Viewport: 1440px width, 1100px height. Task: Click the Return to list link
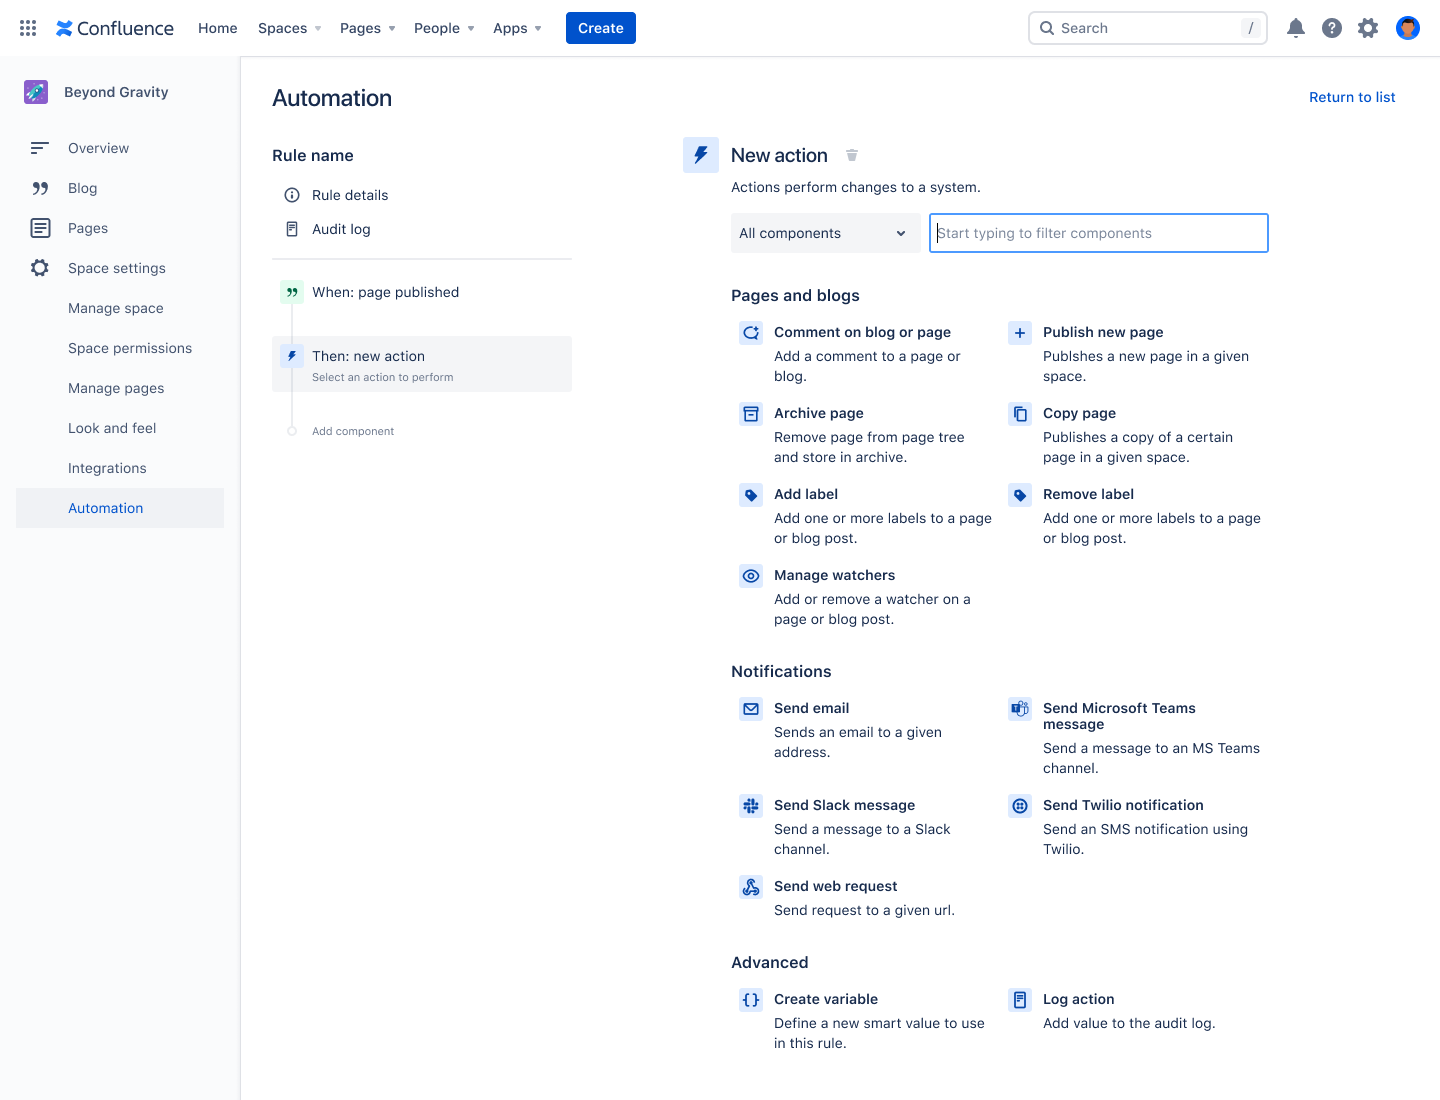point(1352,97)
